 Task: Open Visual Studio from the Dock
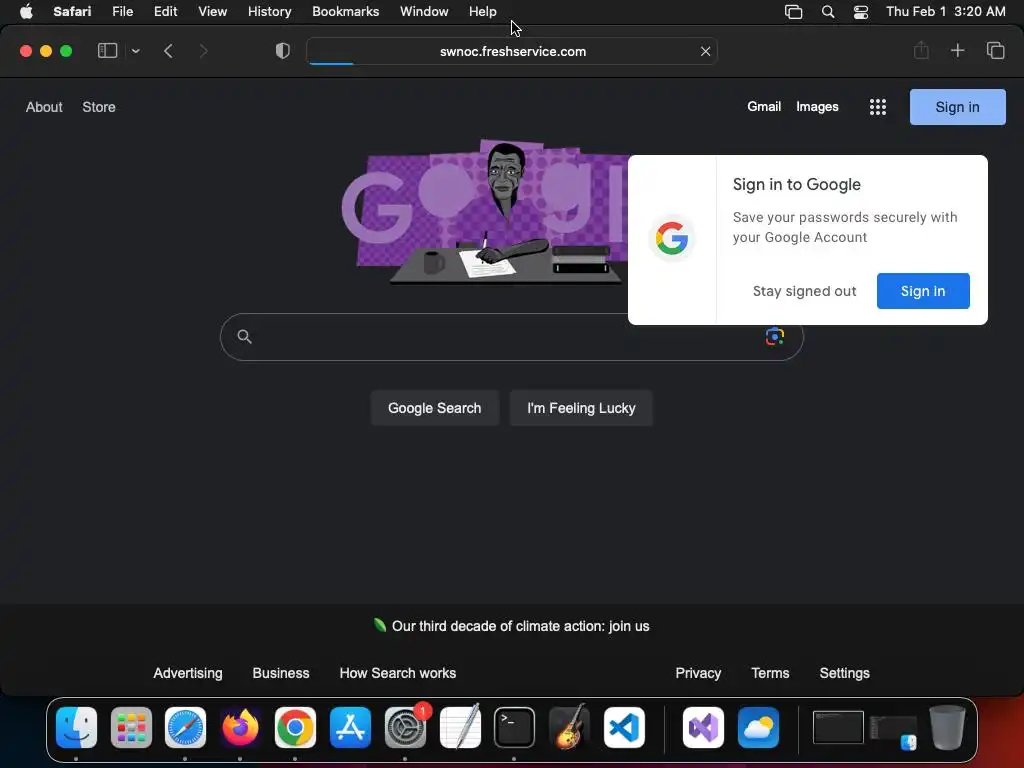pyautogui.click(x=703, y=728)
